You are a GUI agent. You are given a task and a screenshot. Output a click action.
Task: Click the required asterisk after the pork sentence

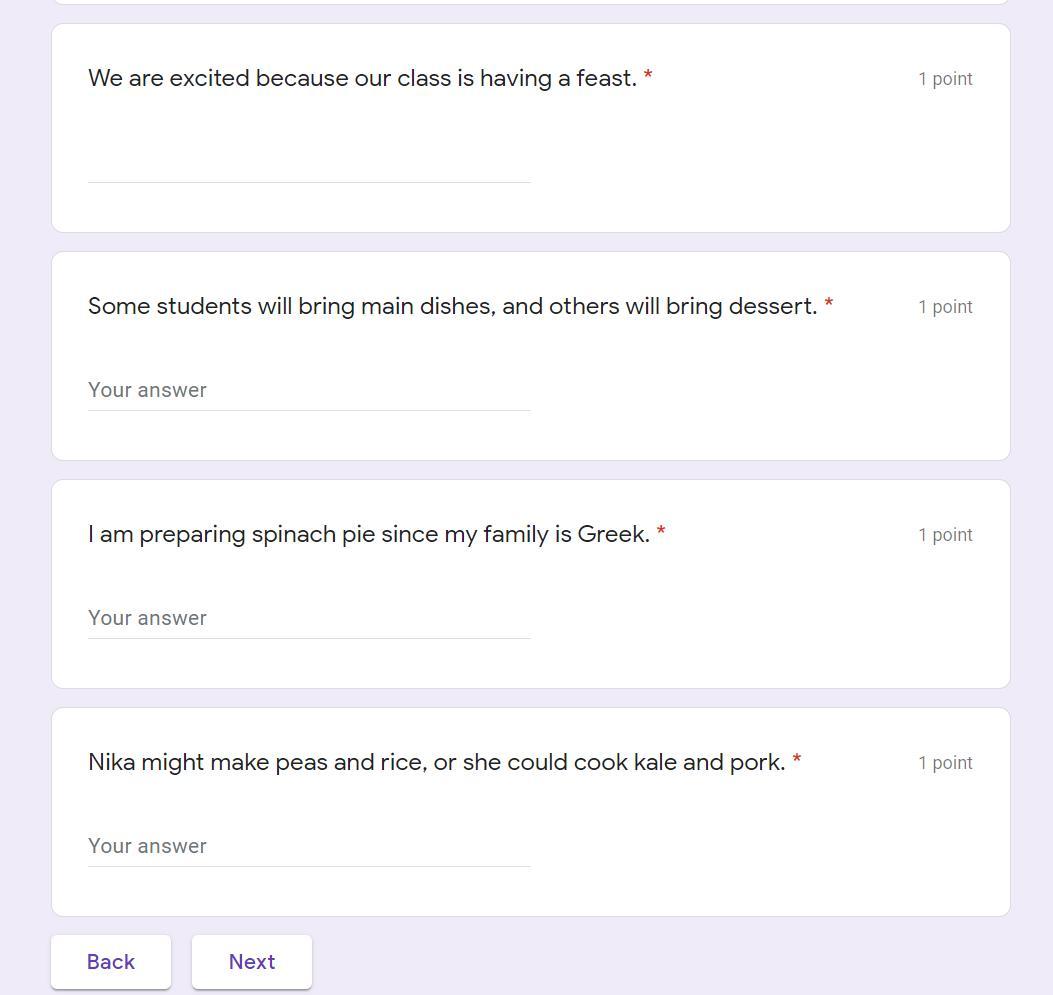click(x=797, y=760)
